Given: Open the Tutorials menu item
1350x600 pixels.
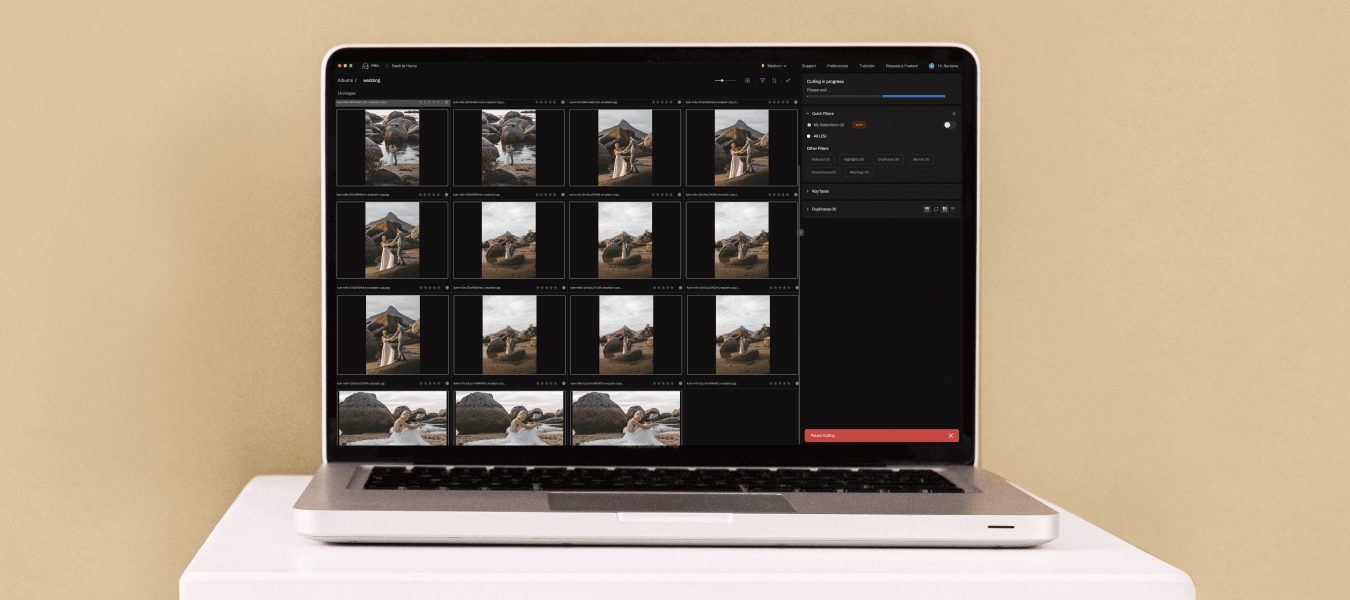Looking at the screenshot, I should tap(866, 66).
